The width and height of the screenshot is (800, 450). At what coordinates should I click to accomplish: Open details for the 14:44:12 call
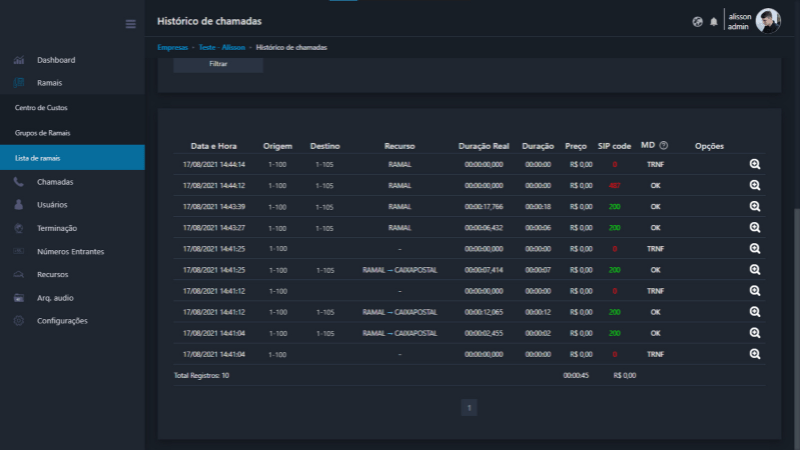755,185
